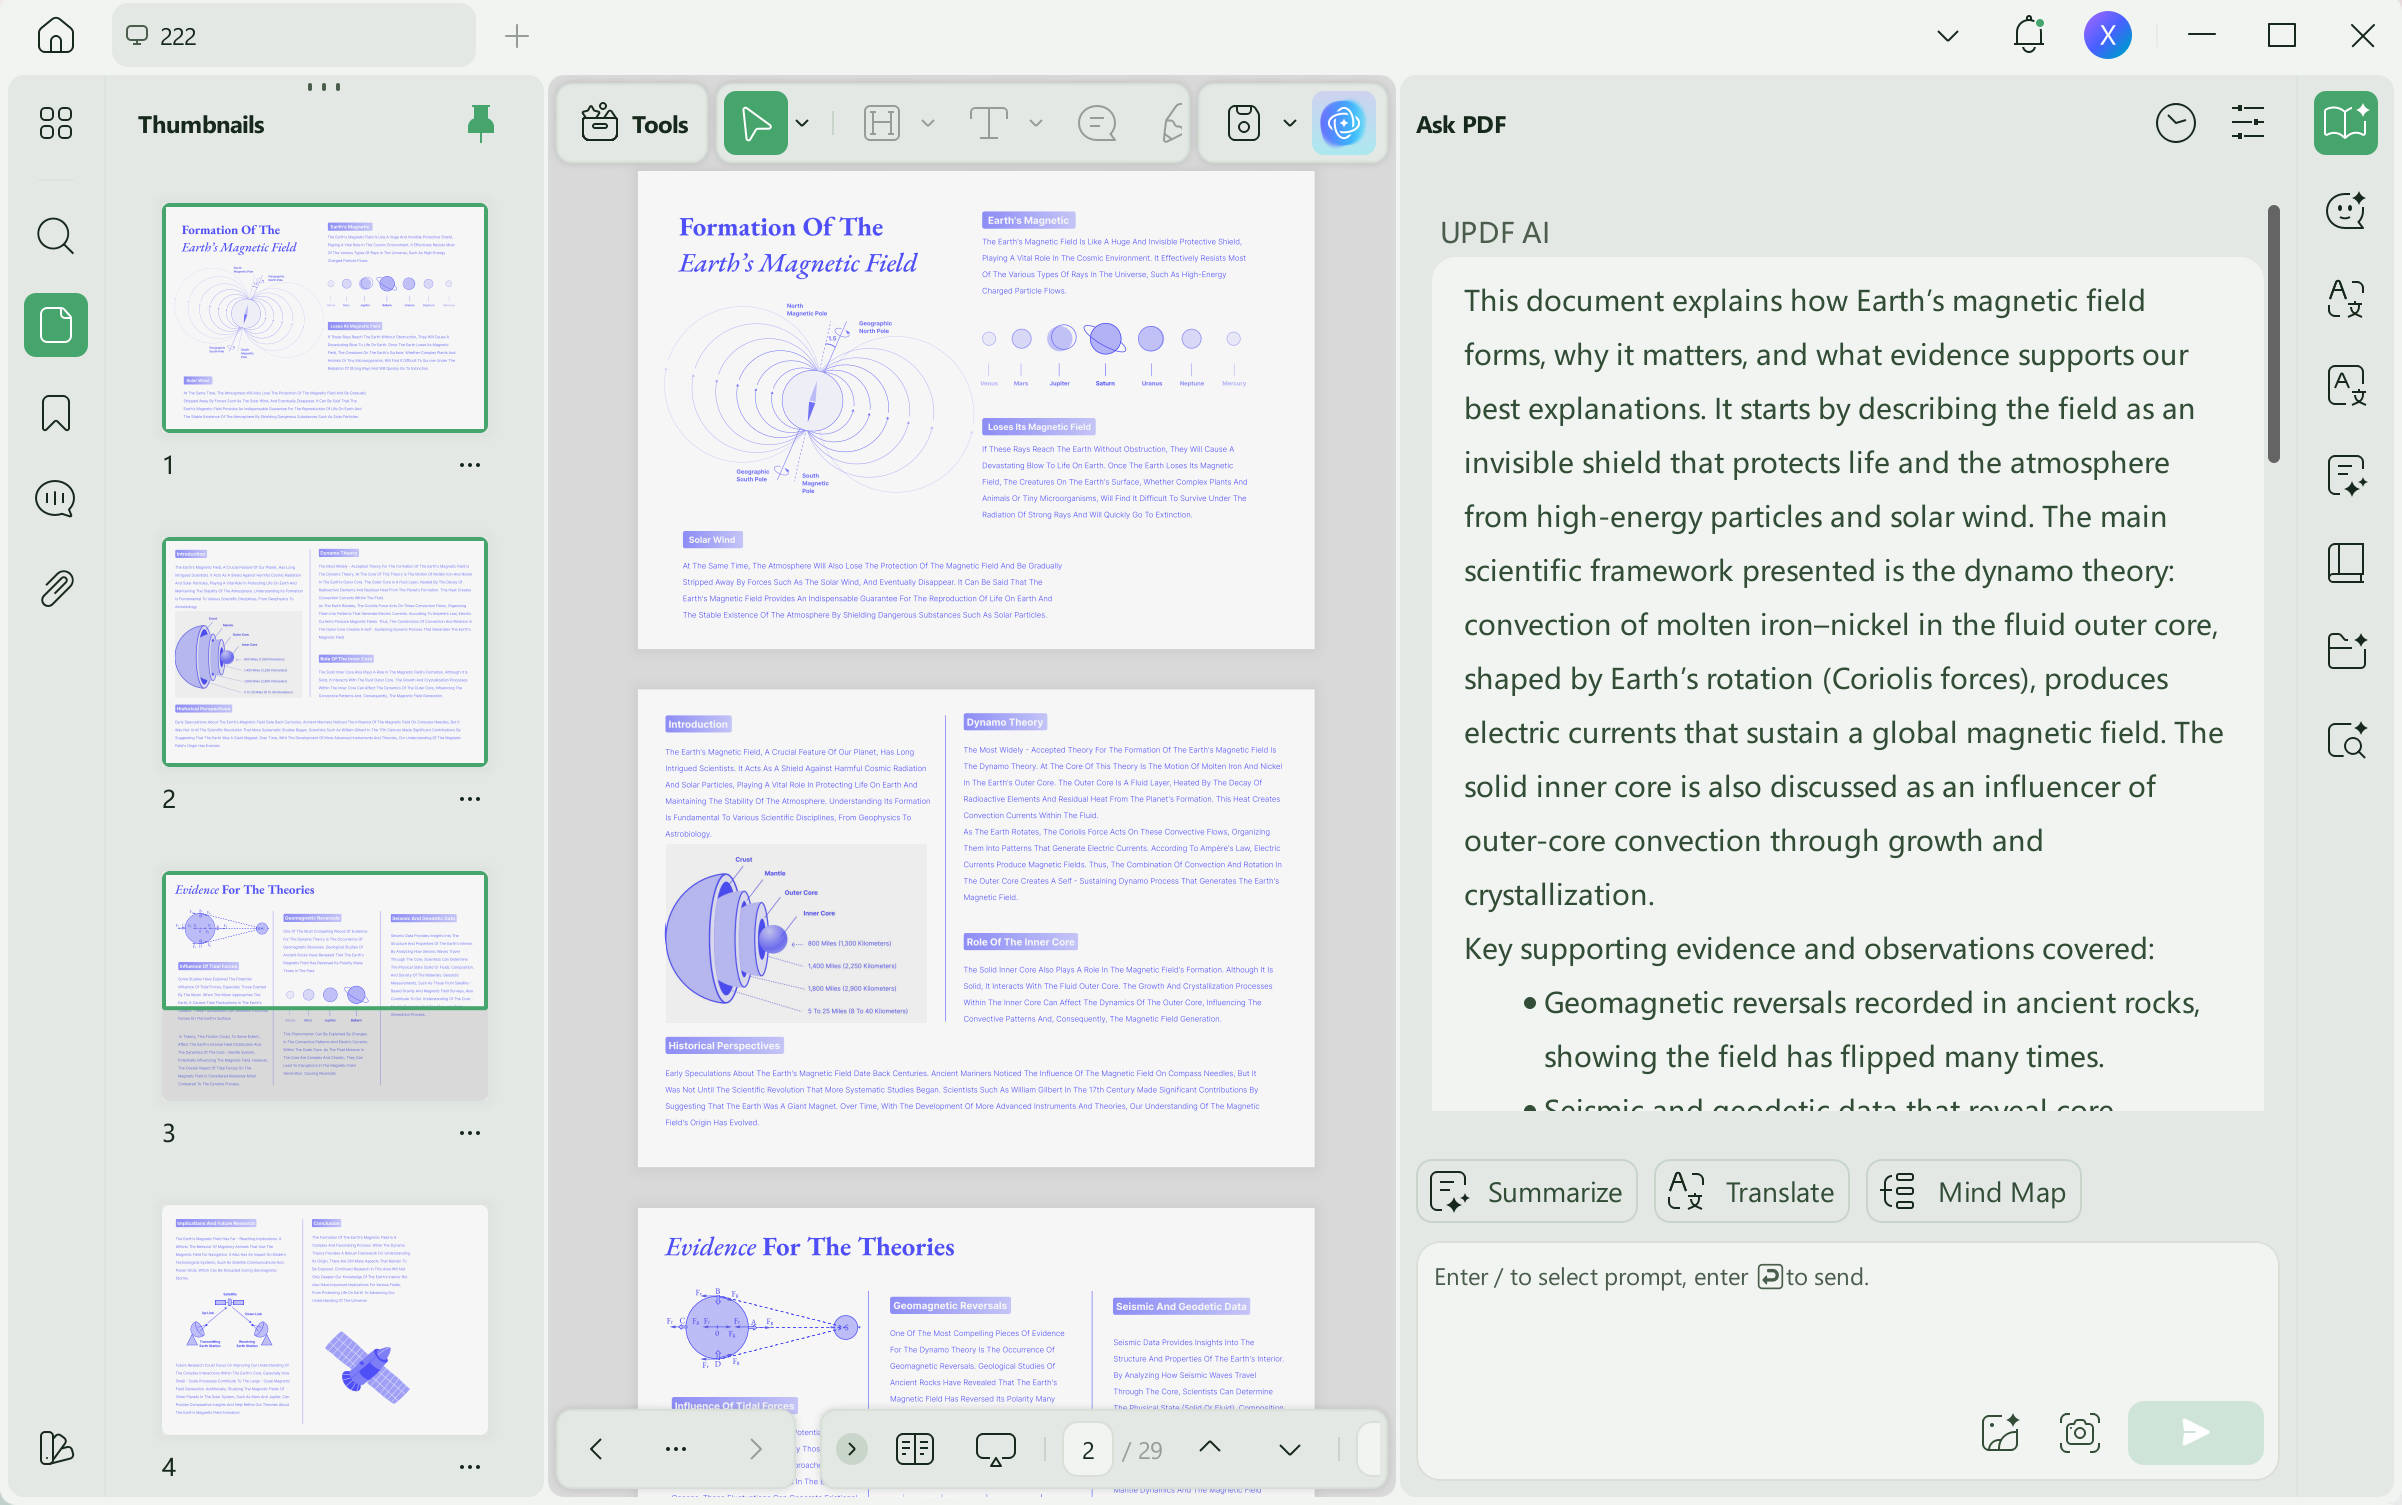Open the Tools menu
This screenshot has width=2402, height=1505.
634,124
